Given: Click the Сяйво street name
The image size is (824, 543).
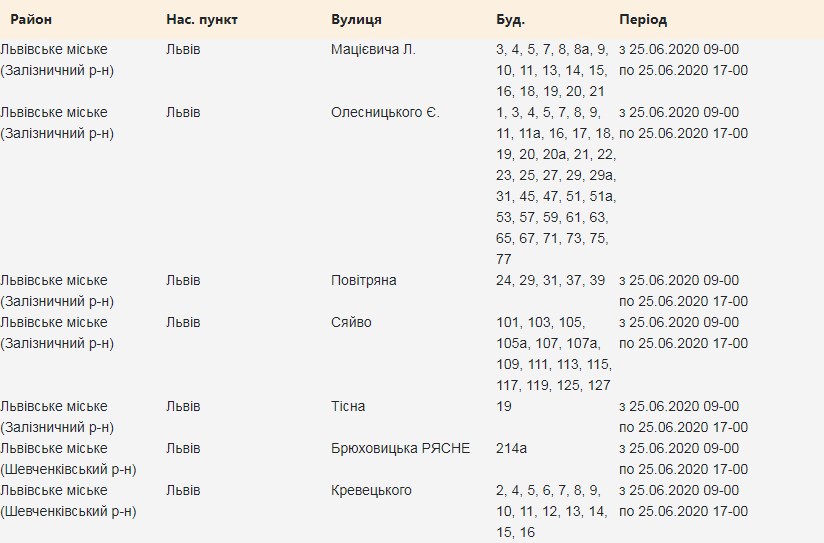Looking at the screenshot, I should 351,322.
